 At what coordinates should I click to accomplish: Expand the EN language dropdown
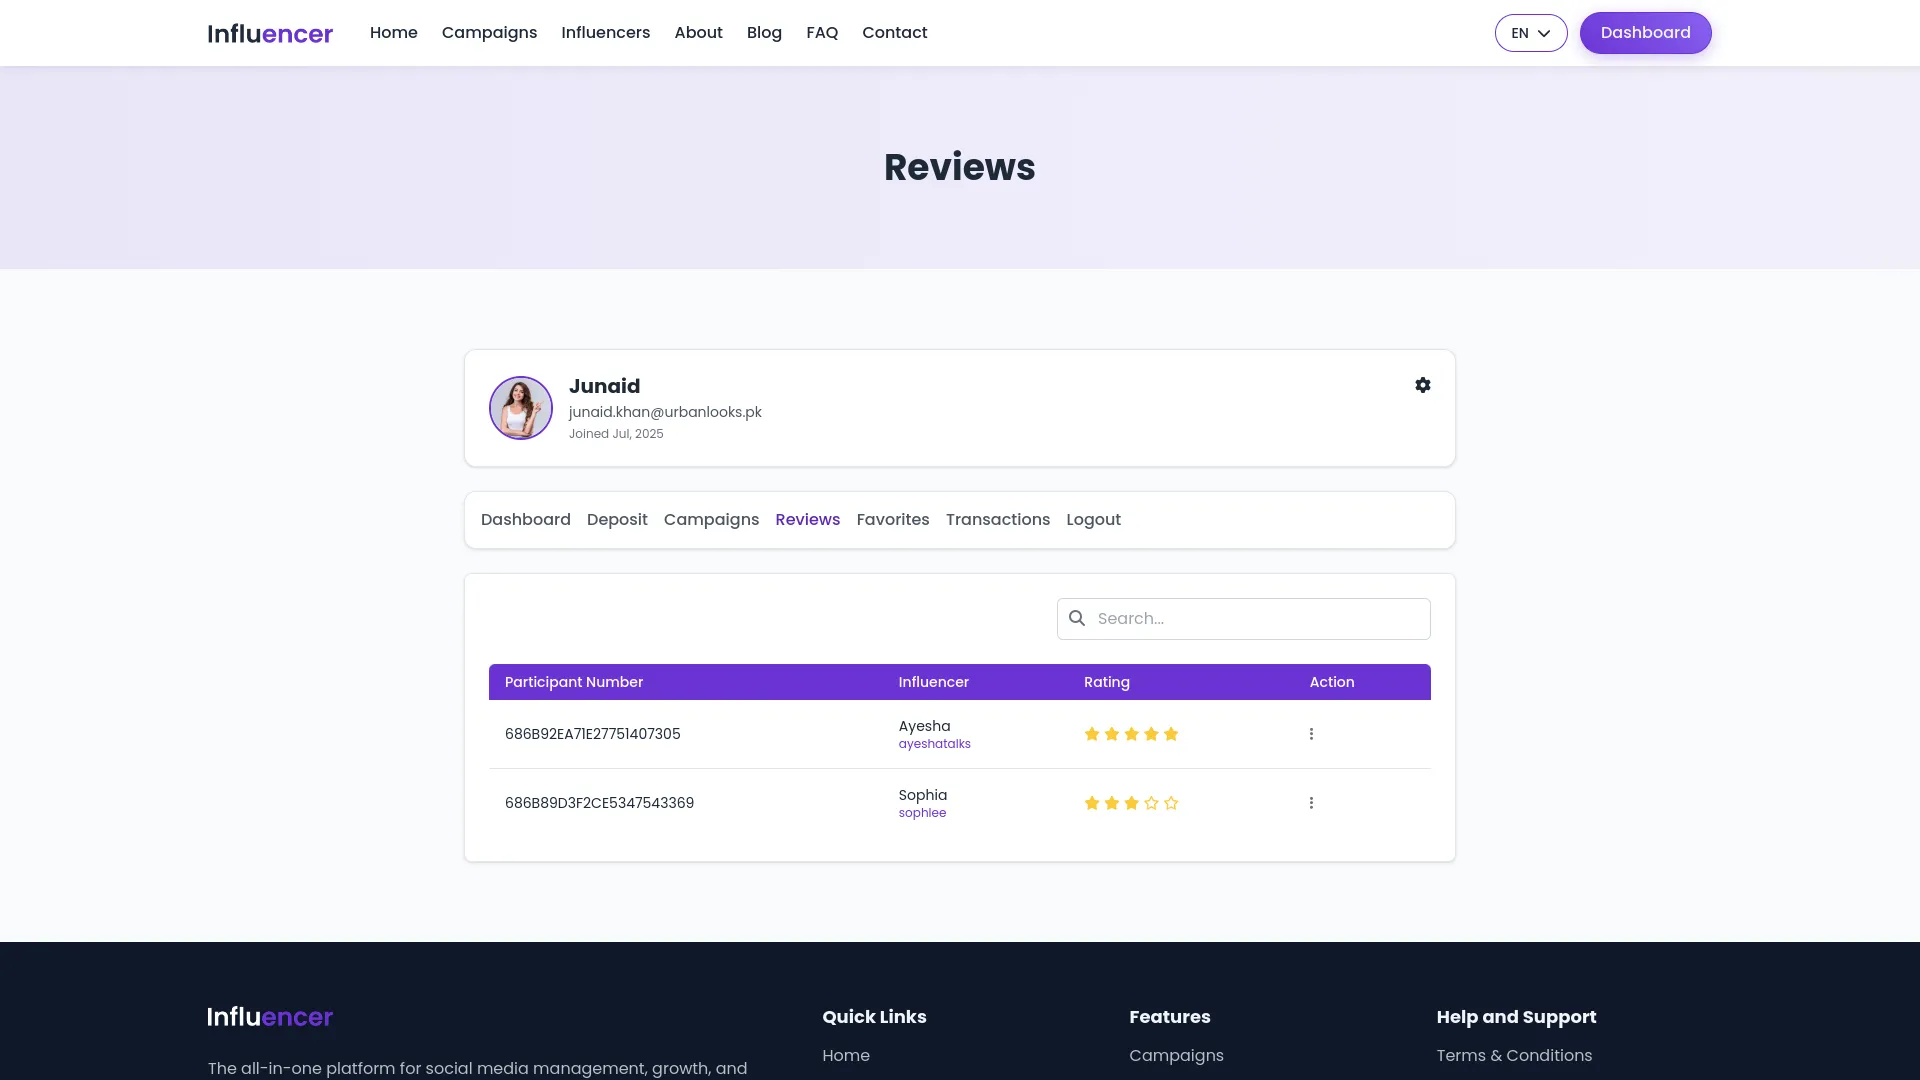tap(1530, 33)
